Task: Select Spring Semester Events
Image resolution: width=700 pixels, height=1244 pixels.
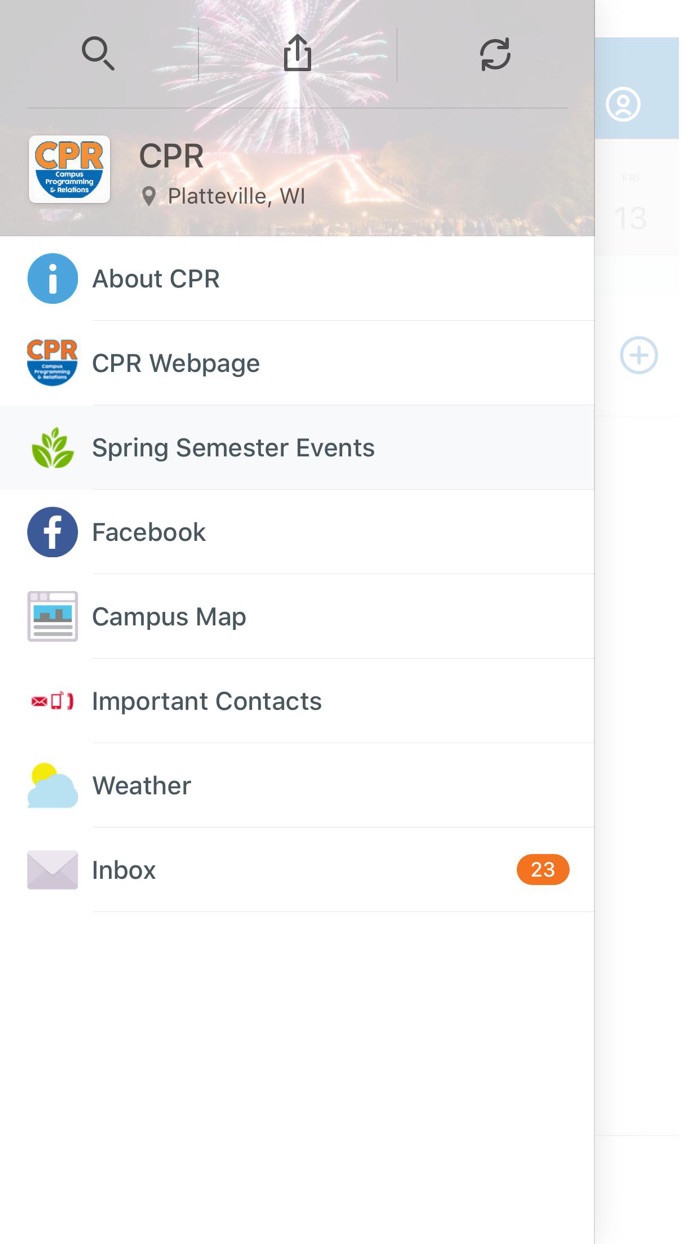Action: click(x=233, y=448)
